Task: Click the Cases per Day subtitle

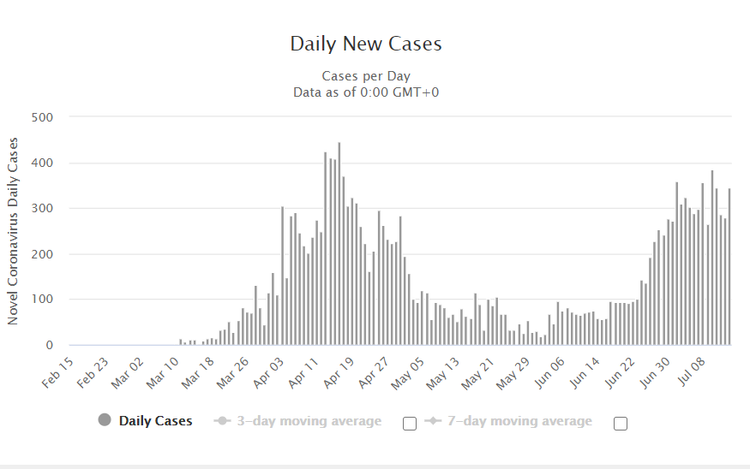Action: [x=366, y=76]
